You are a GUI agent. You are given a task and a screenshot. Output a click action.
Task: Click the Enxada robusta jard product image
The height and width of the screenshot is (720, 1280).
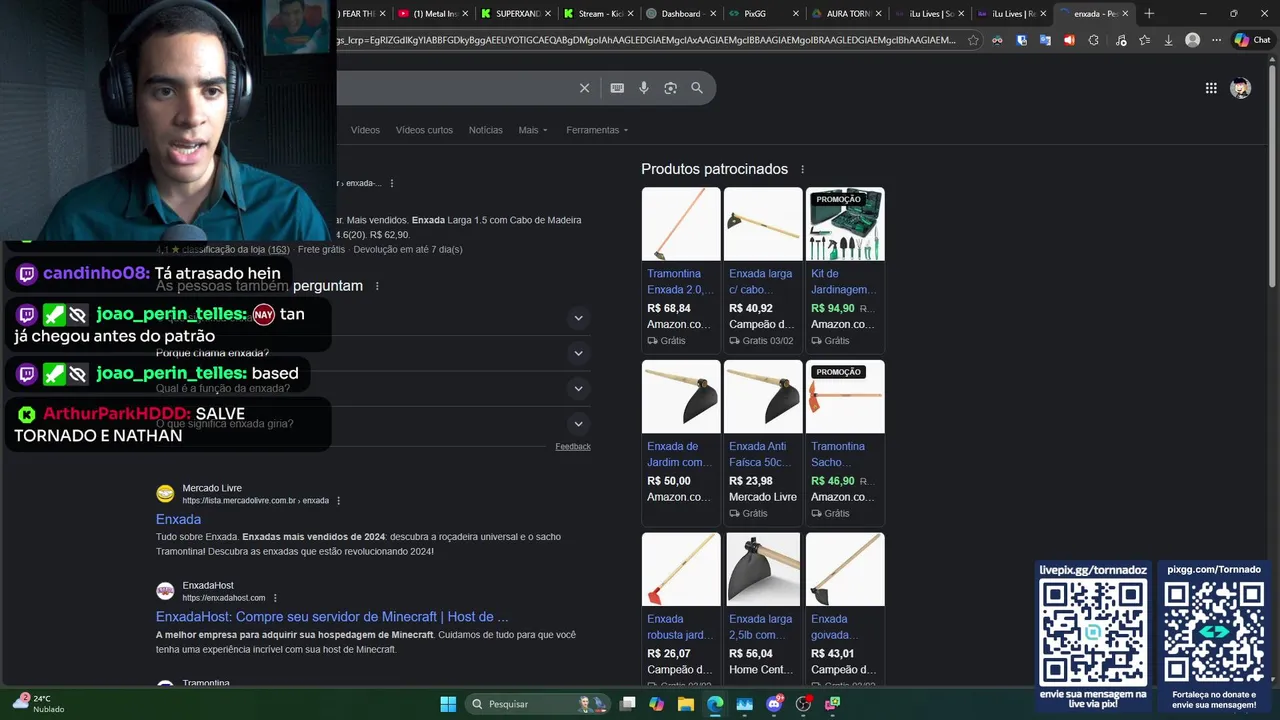click(x=681, y=569)
